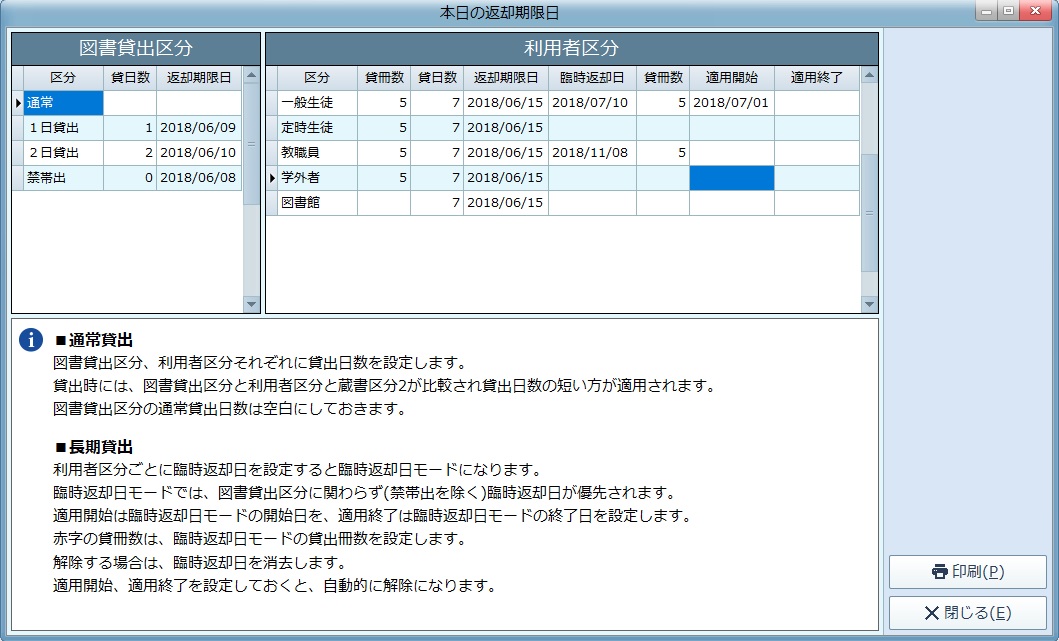Image resolution: width=1059 pixels, height=641 pixels.
Task: Click 貸冊数 value 5 for 教職員
Action: click(384, 153)
